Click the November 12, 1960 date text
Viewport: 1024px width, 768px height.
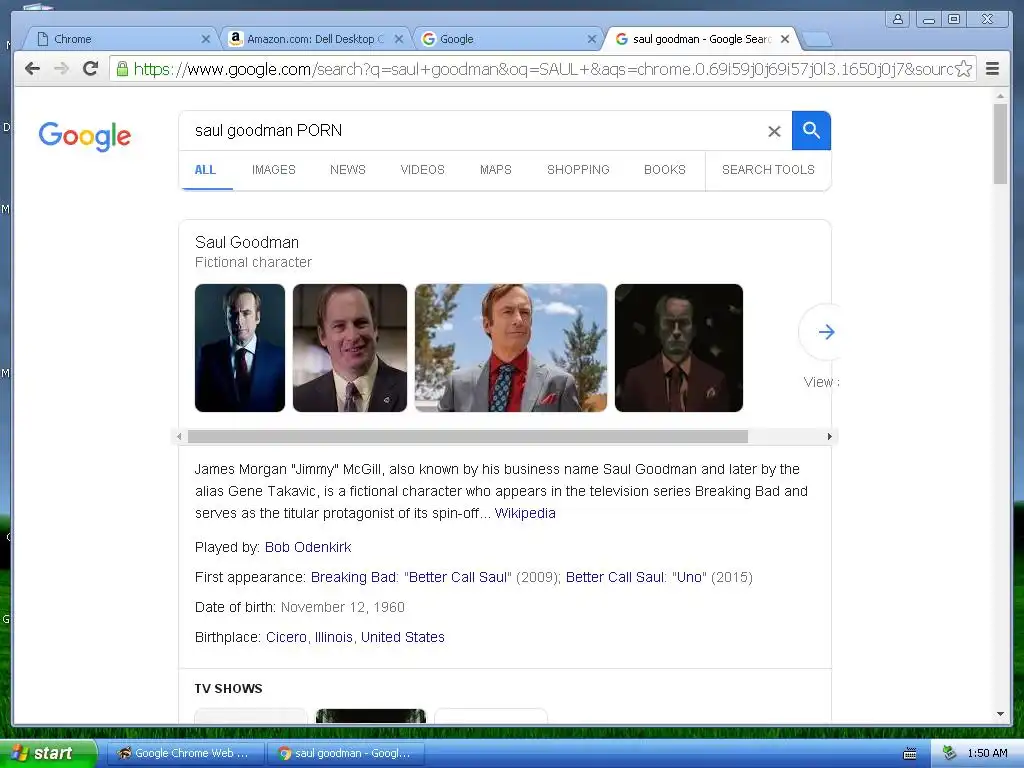343,607
